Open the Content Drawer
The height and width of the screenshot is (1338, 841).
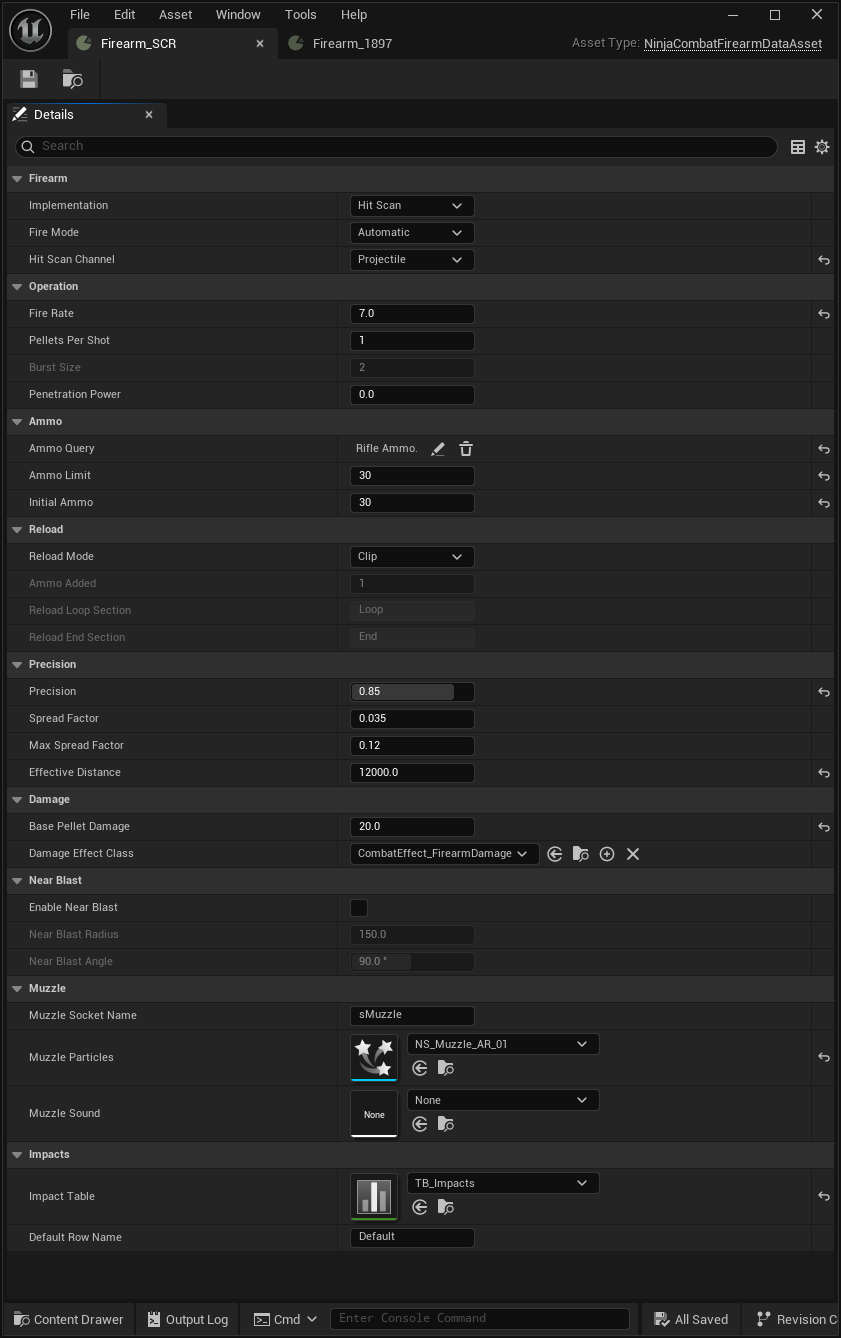coord(69,1319)
